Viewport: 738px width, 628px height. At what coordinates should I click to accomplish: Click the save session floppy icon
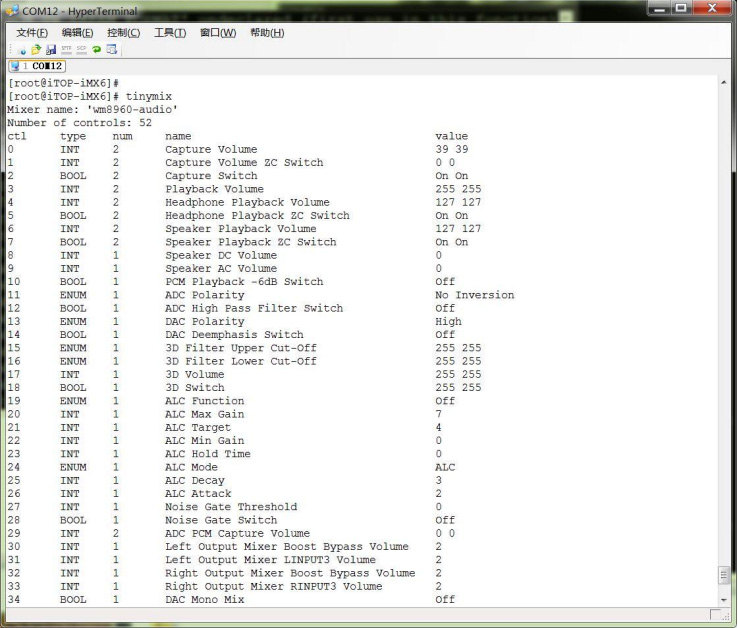point(51,49)
